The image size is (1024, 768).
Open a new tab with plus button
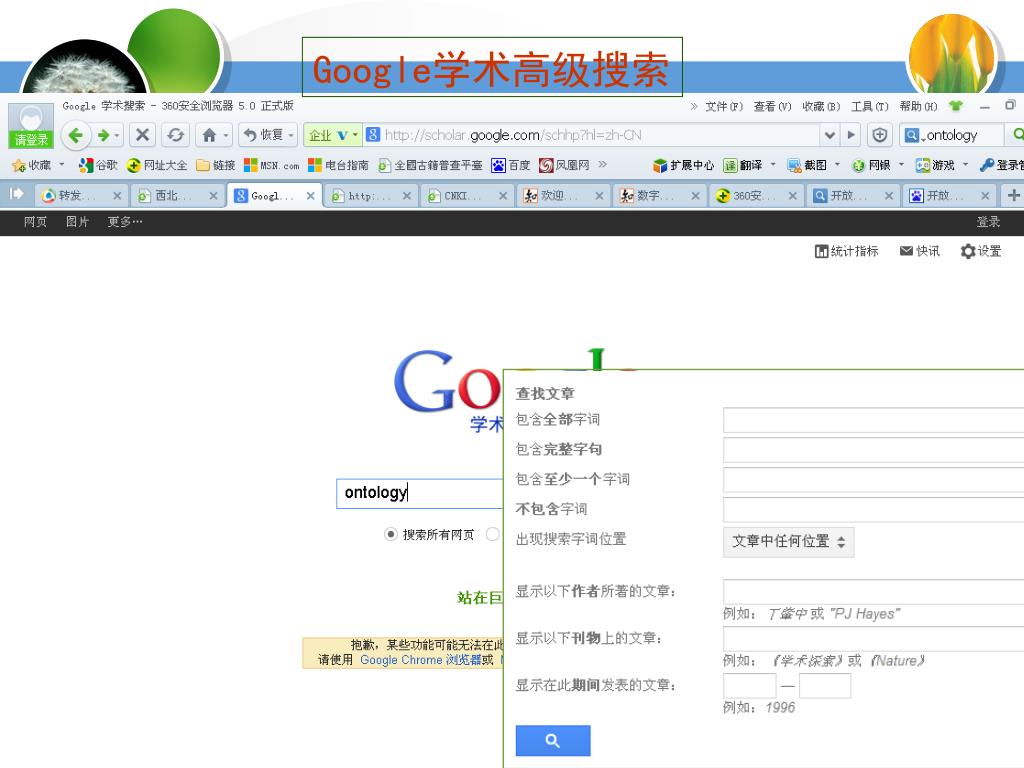pos(1013,195)
